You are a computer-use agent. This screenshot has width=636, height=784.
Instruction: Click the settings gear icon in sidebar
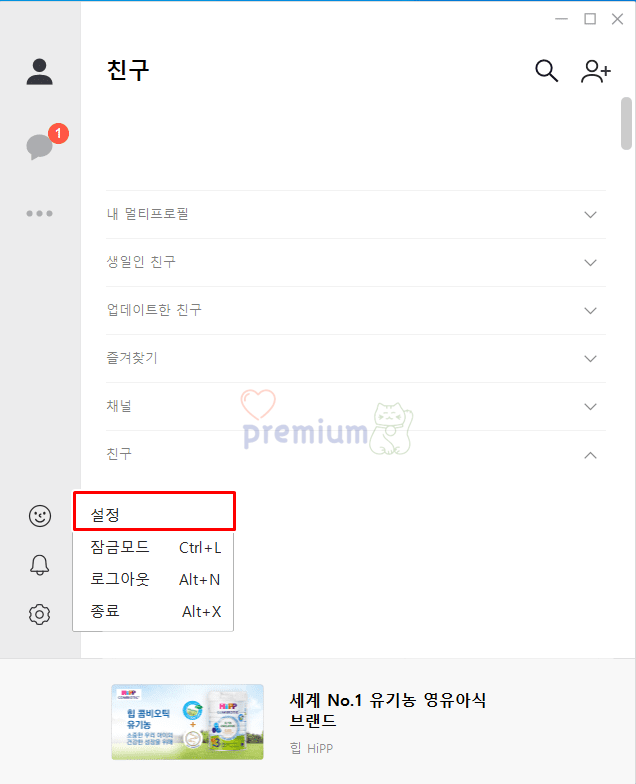coord(40,614)
